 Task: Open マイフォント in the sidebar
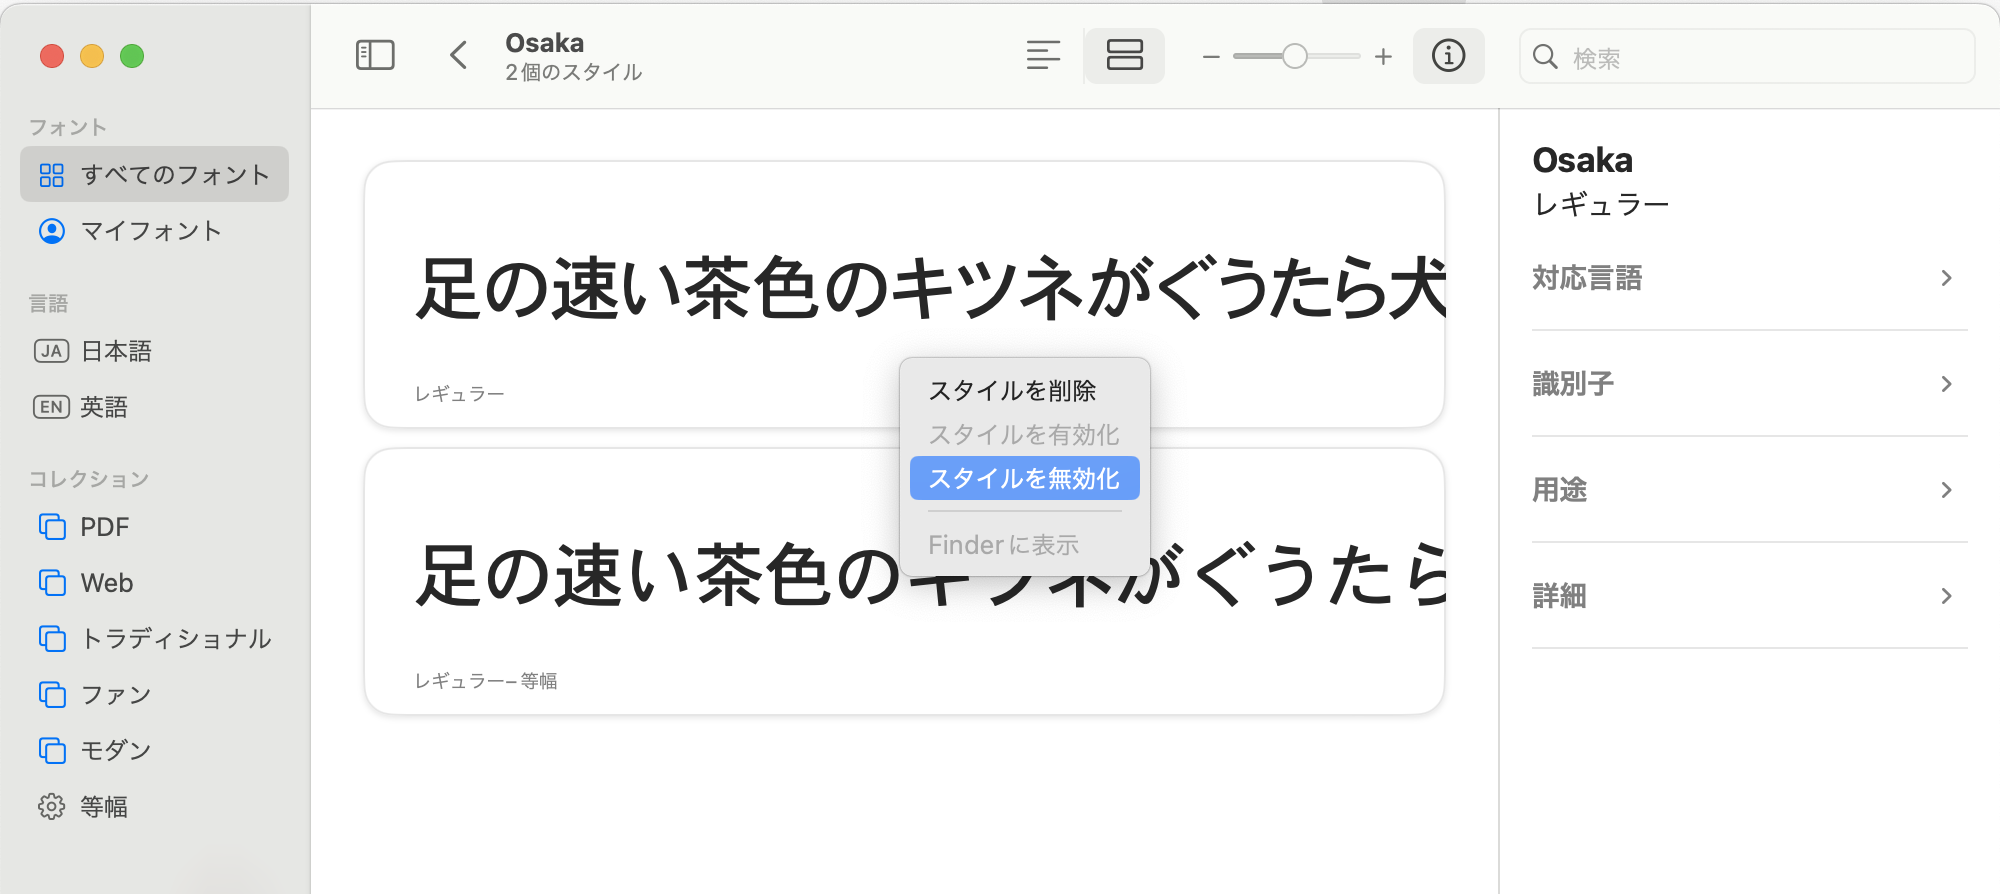(154, 231)
